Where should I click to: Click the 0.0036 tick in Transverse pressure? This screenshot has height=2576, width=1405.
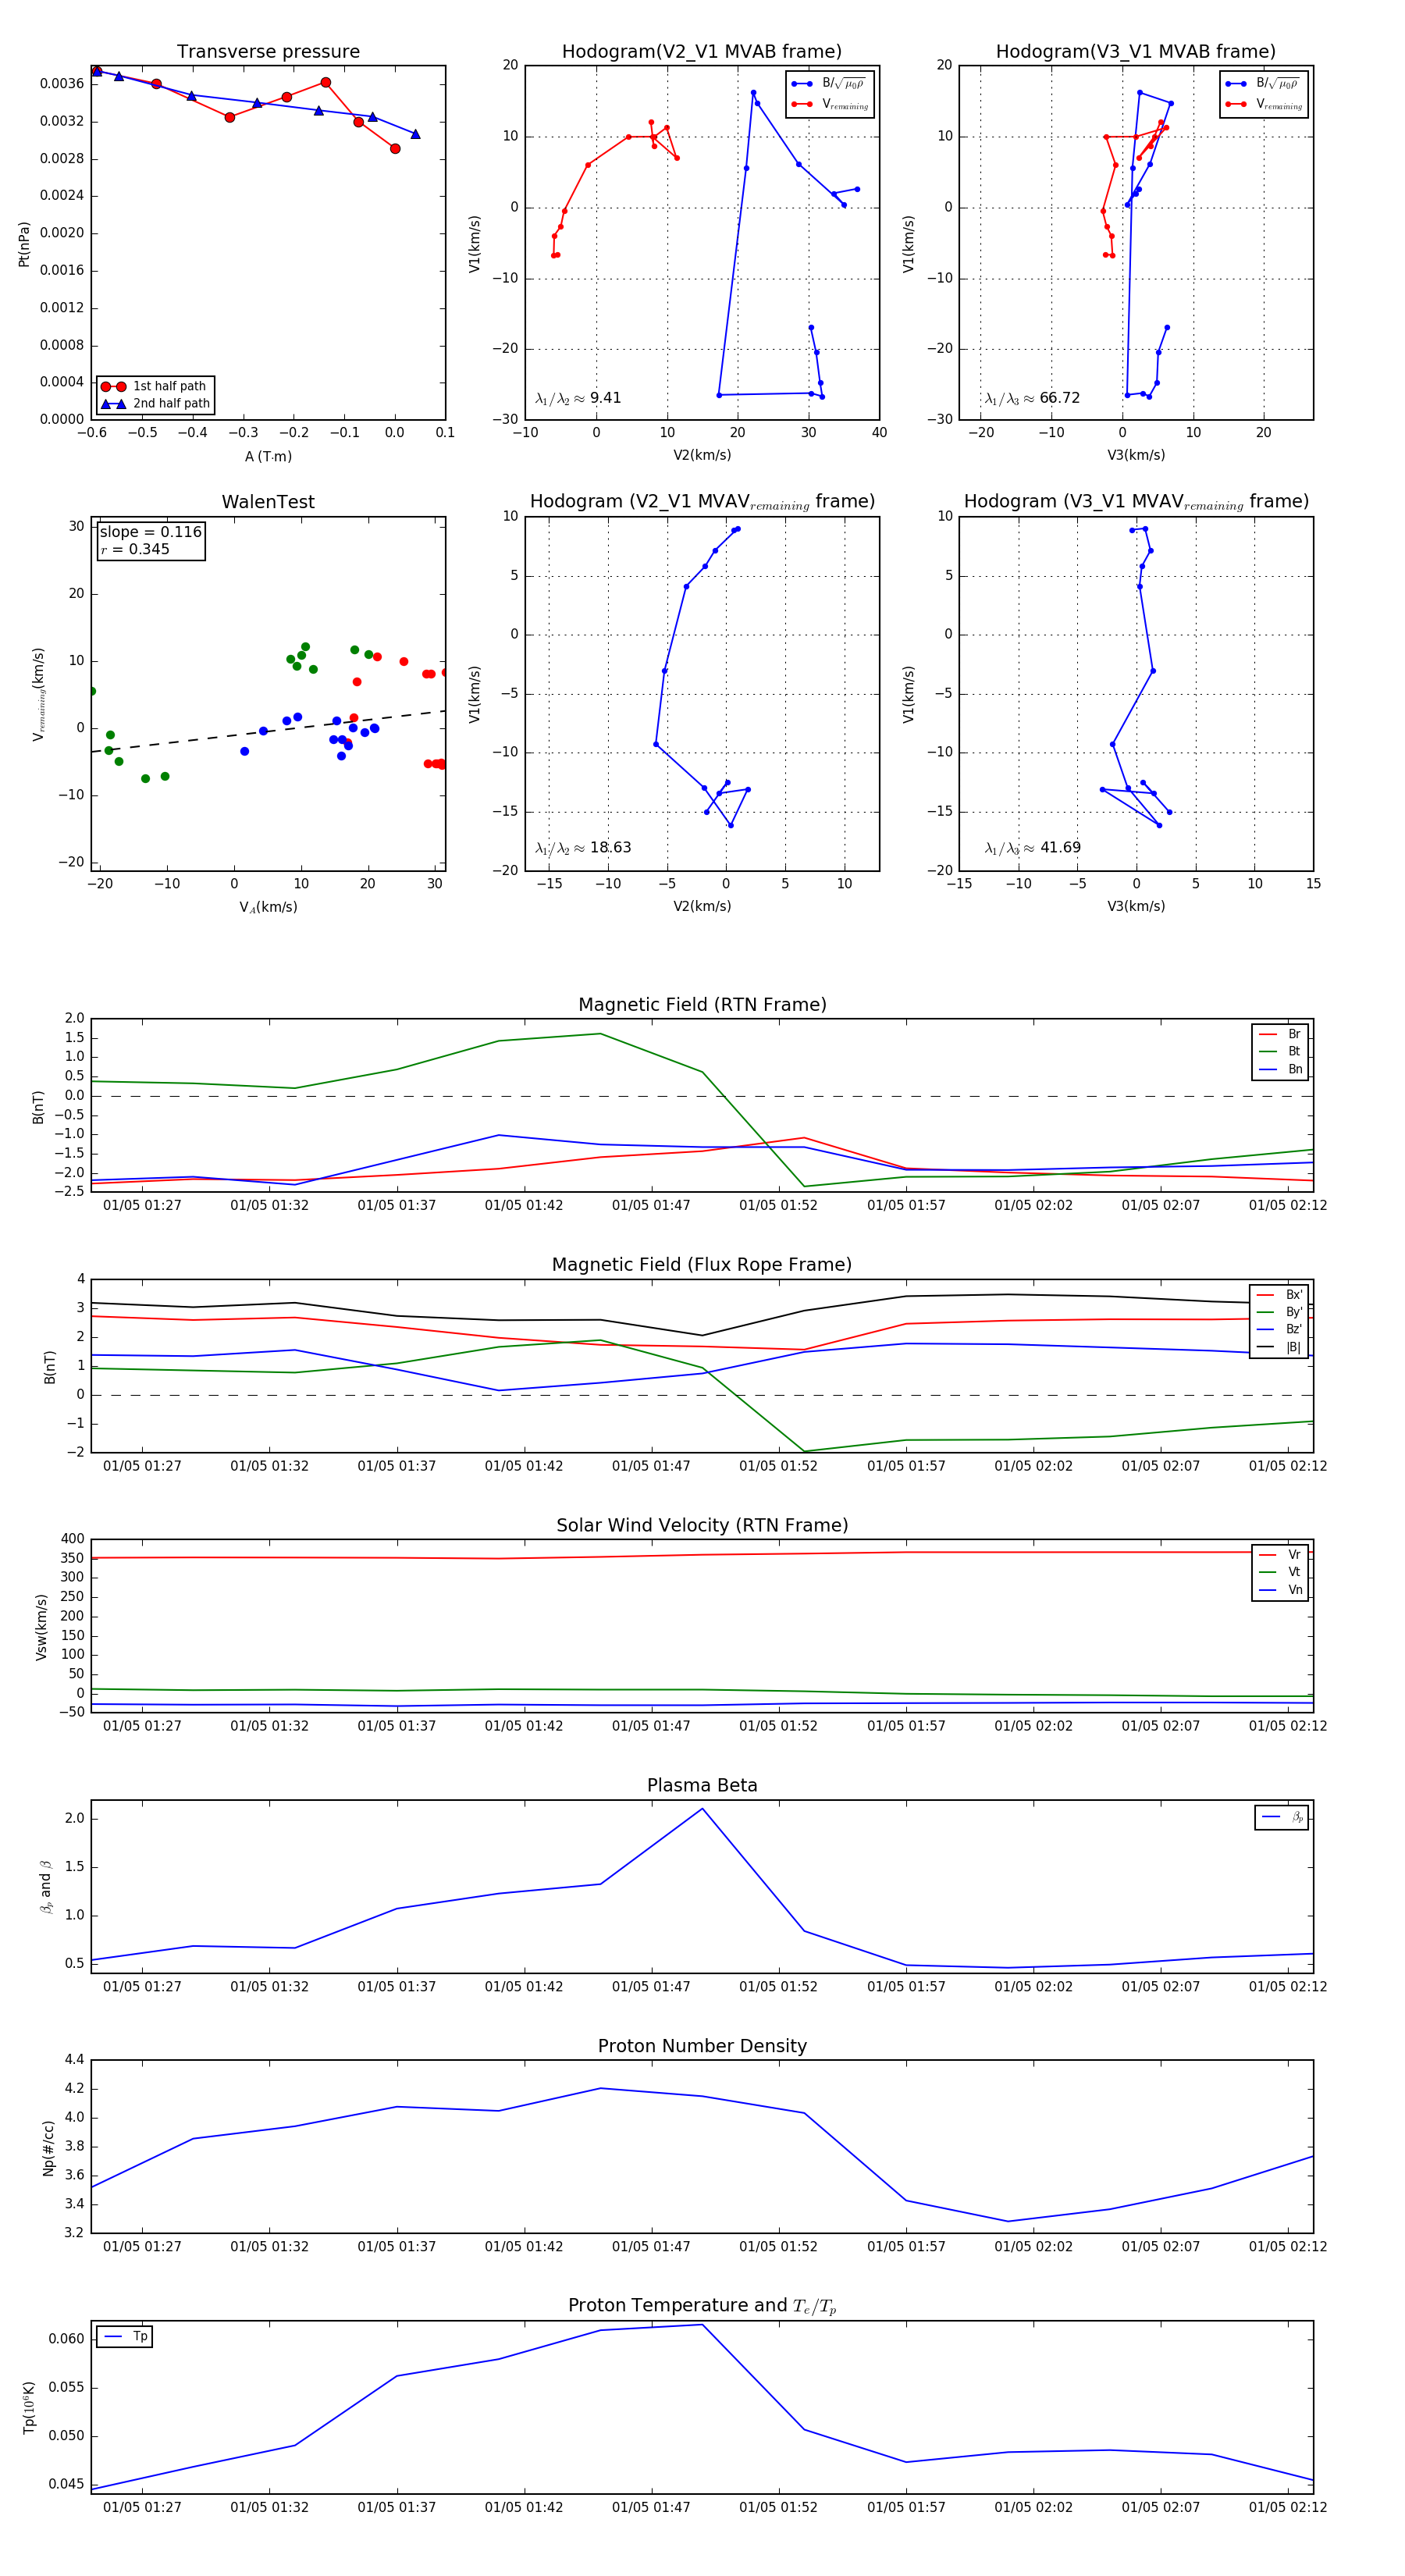[x=62, y=84]
